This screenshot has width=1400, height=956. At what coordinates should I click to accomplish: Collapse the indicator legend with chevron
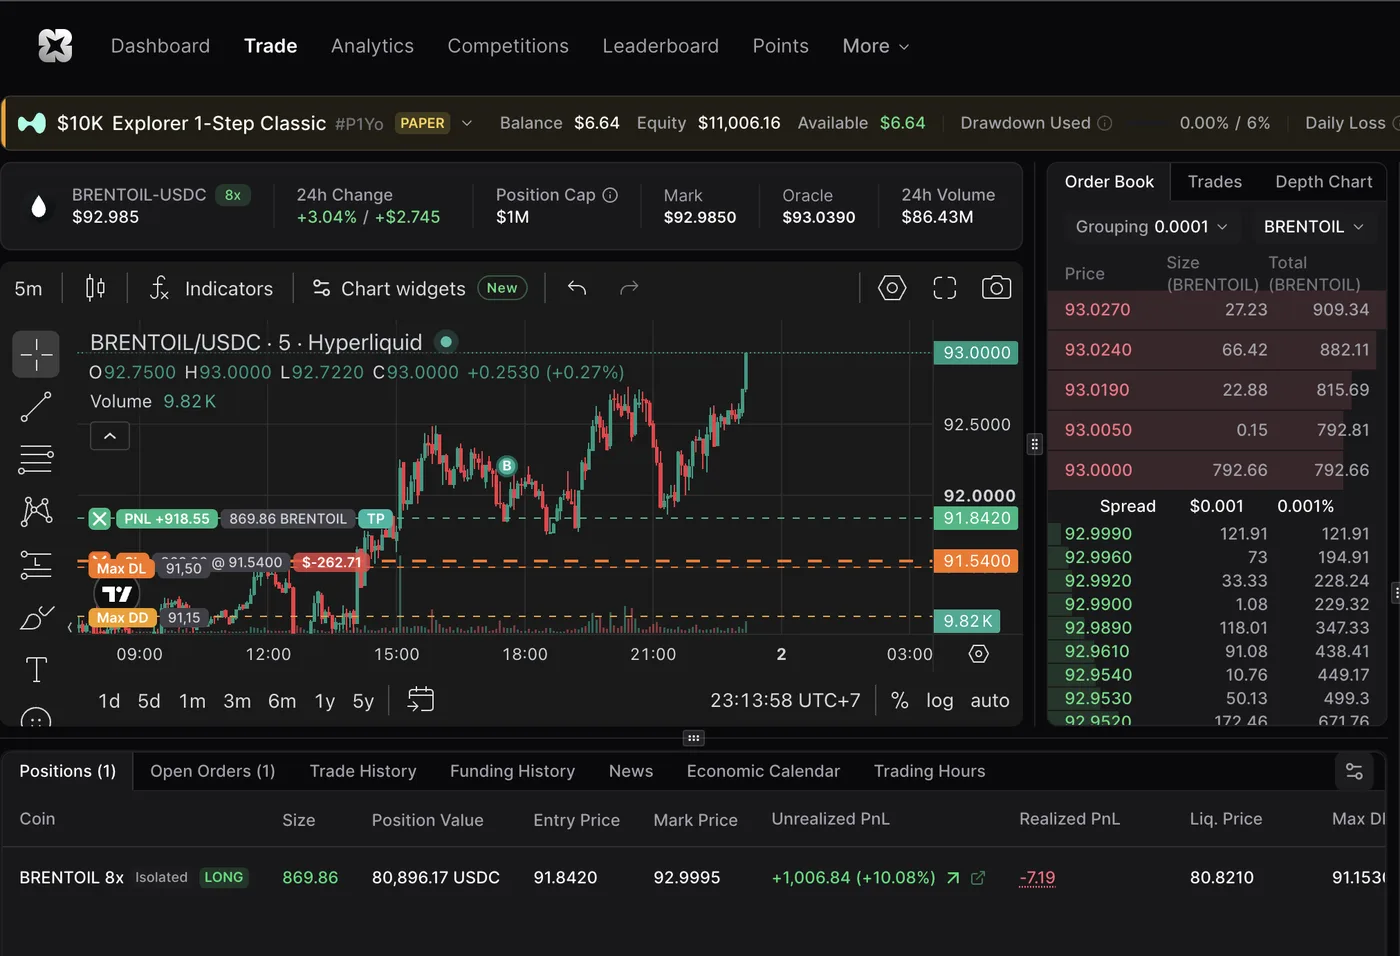click(x=110, y=436)
